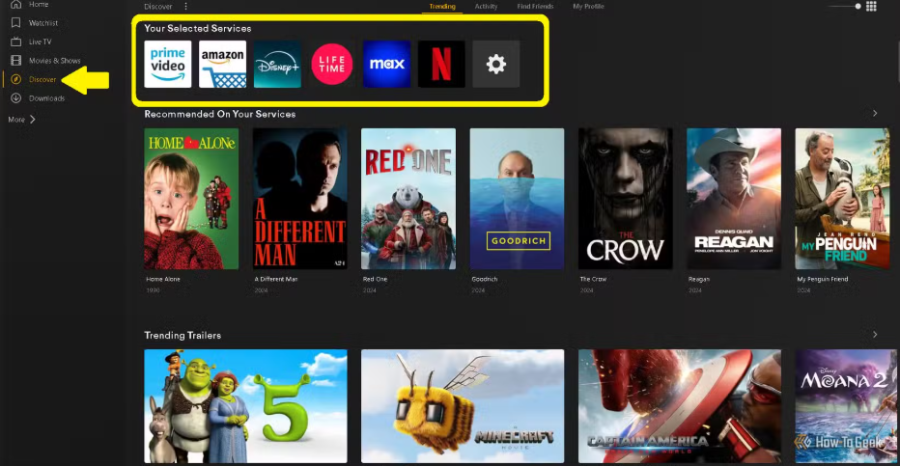Open the Home Alone poster
Image resolution: width=900 pixels, height=466 pixels.
191,199
